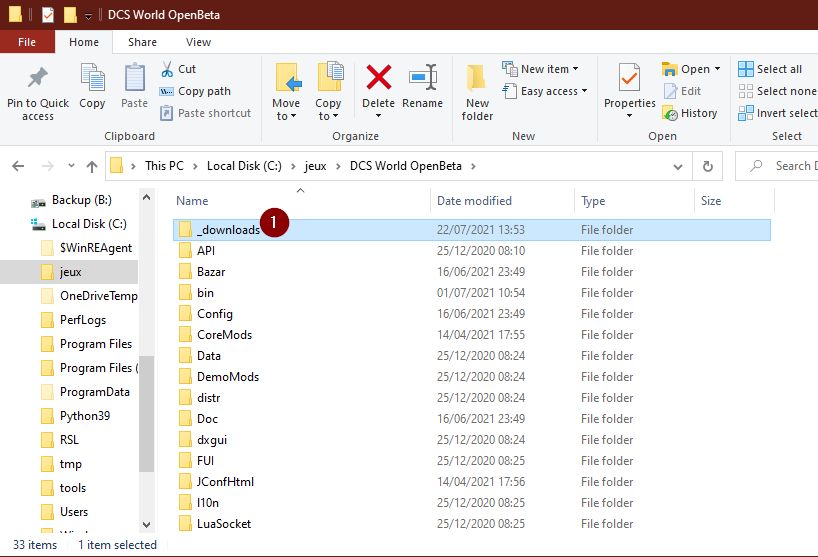Click the Rename icon in ribbon
The height and width of the screenshot is (557, 818).
tap(422, 79)
